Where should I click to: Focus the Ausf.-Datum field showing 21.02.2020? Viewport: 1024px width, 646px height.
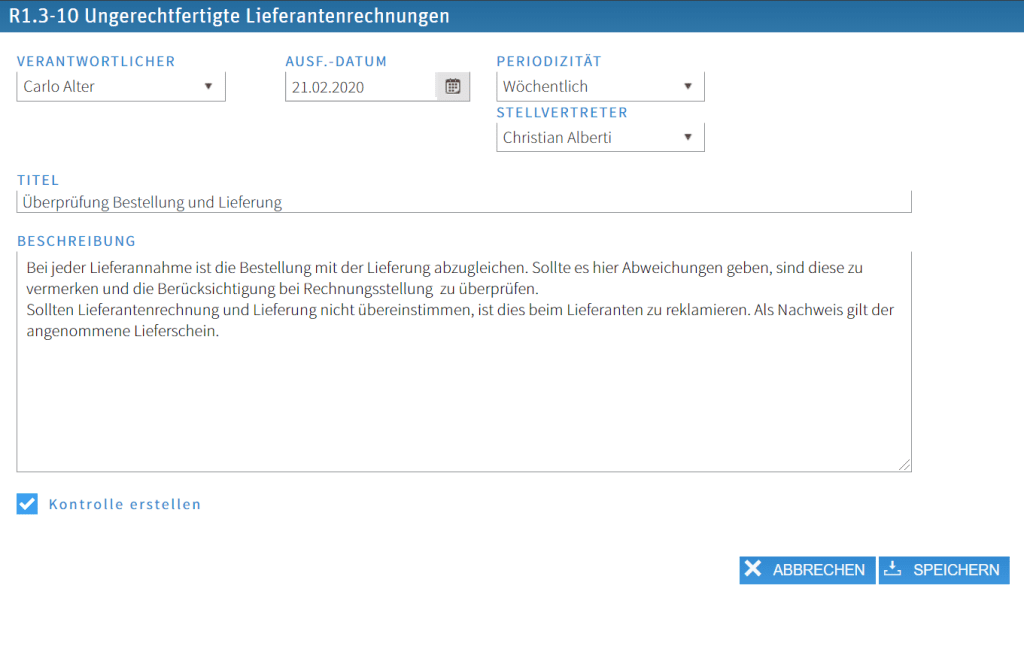360,87
